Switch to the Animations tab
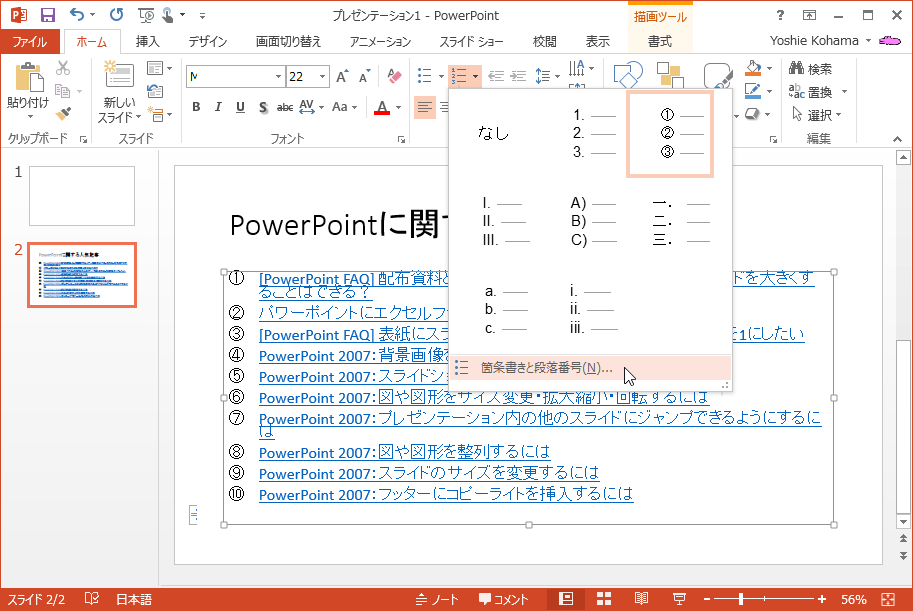The height and width of the screenshot is (611, 913). coord(380,41)
